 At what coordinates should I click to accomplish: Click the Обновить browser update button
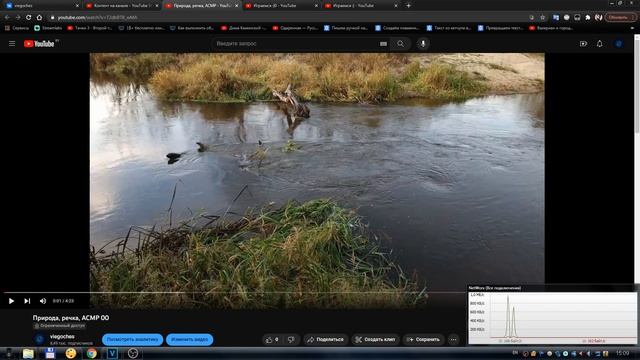point(620,18)
